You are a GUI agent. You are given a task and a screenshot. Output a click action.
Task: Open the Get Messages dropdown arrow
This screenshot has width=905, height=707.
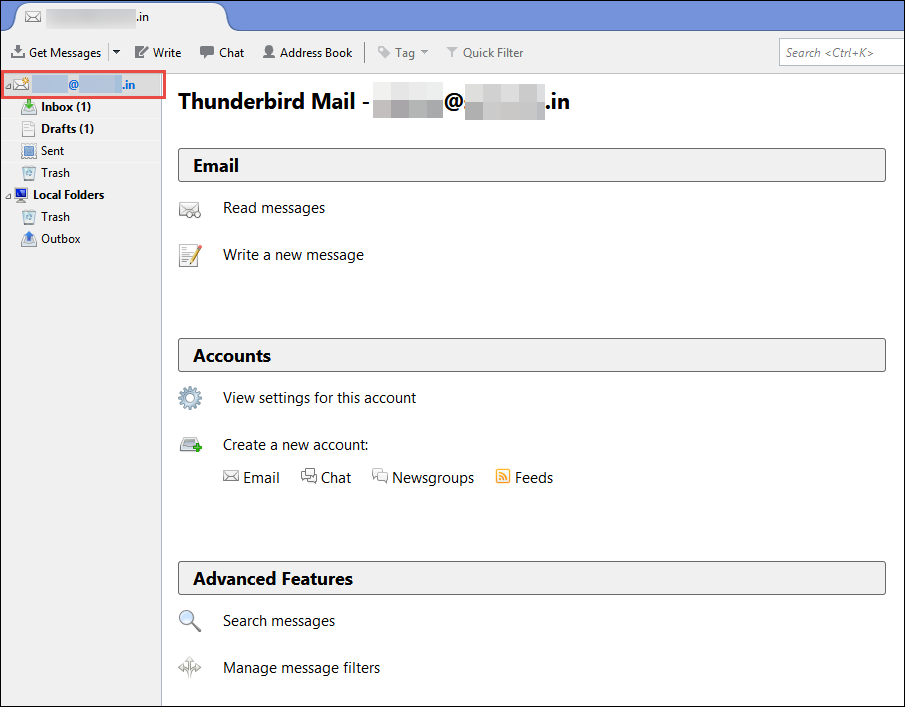tap(116, 52)
